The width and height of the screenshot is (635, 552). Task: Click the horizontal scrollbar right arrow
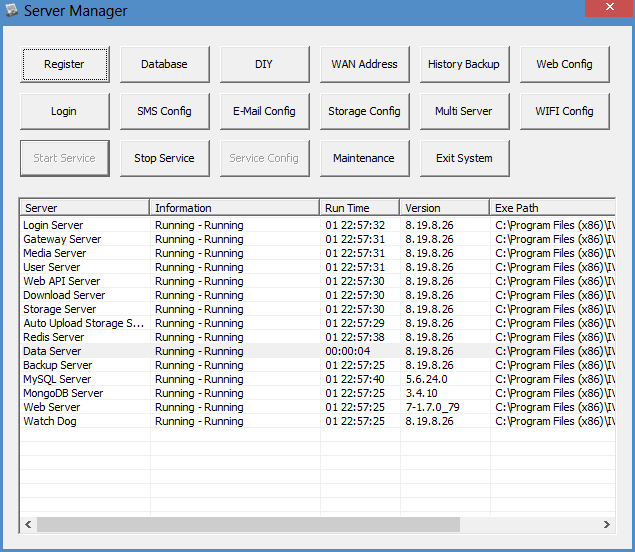[607, 524]
